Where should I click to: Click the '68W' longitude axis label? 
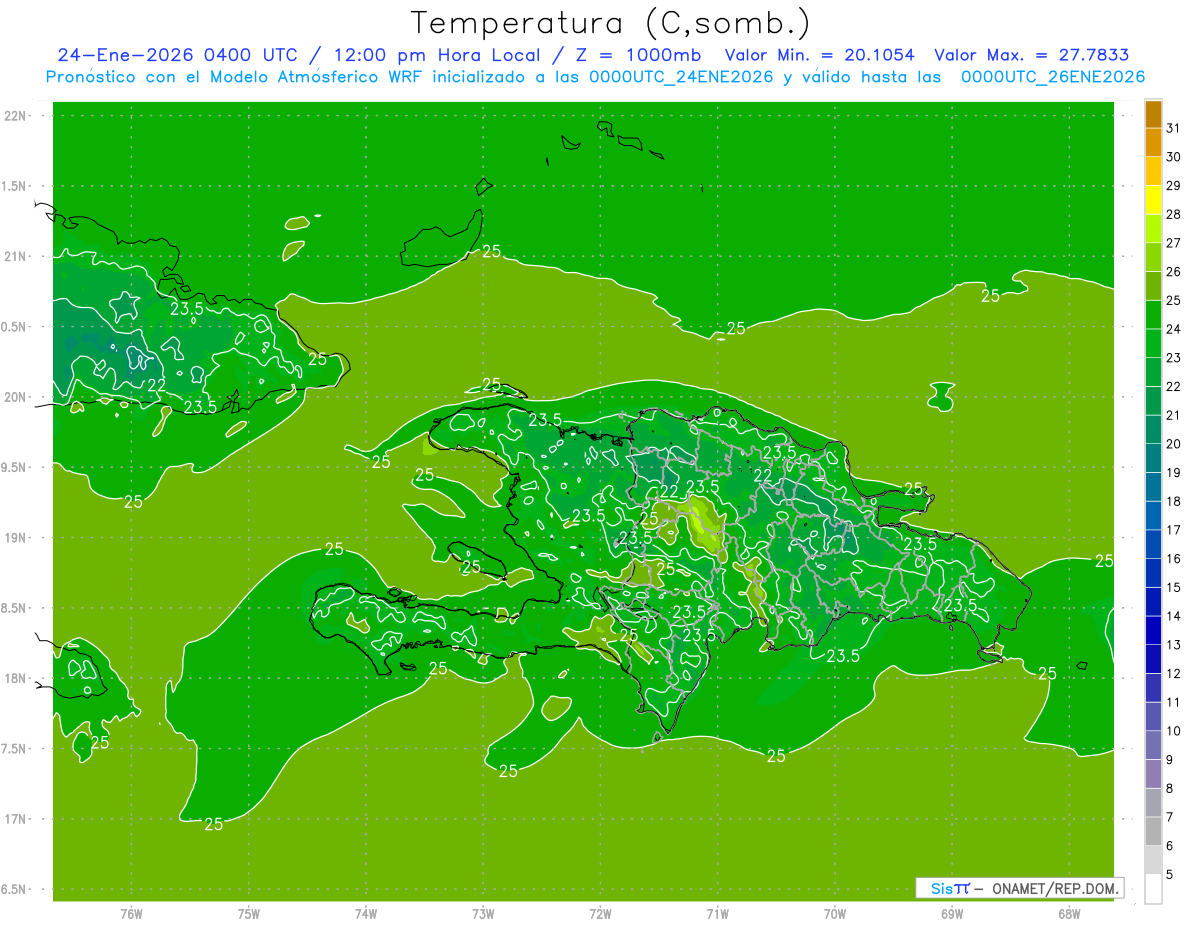click(x=1069, y=914)
